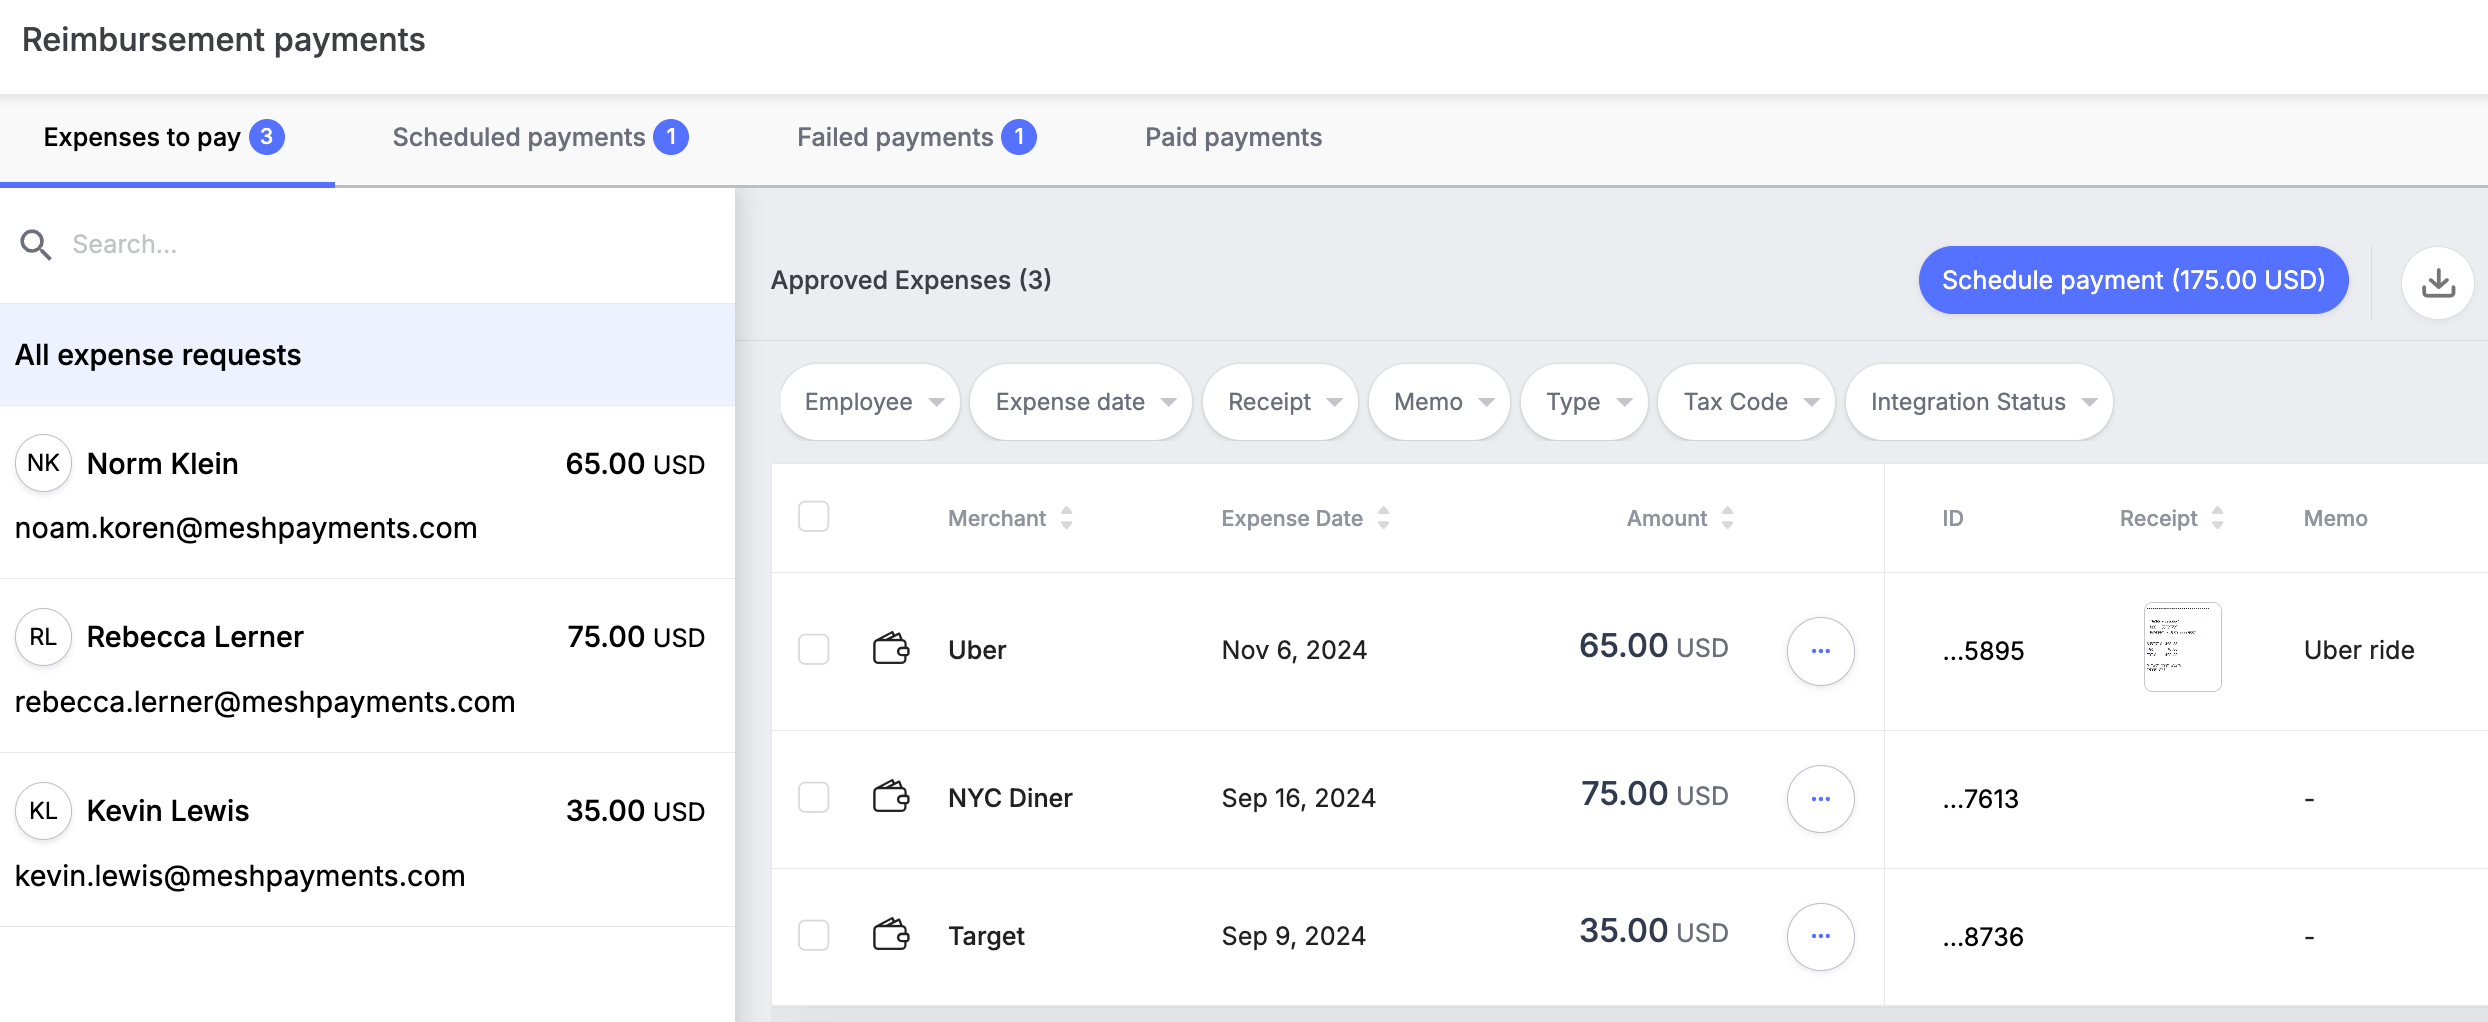Open the Integration Status filter
Viewport: 2488px width, 1022px height.
1979,402
